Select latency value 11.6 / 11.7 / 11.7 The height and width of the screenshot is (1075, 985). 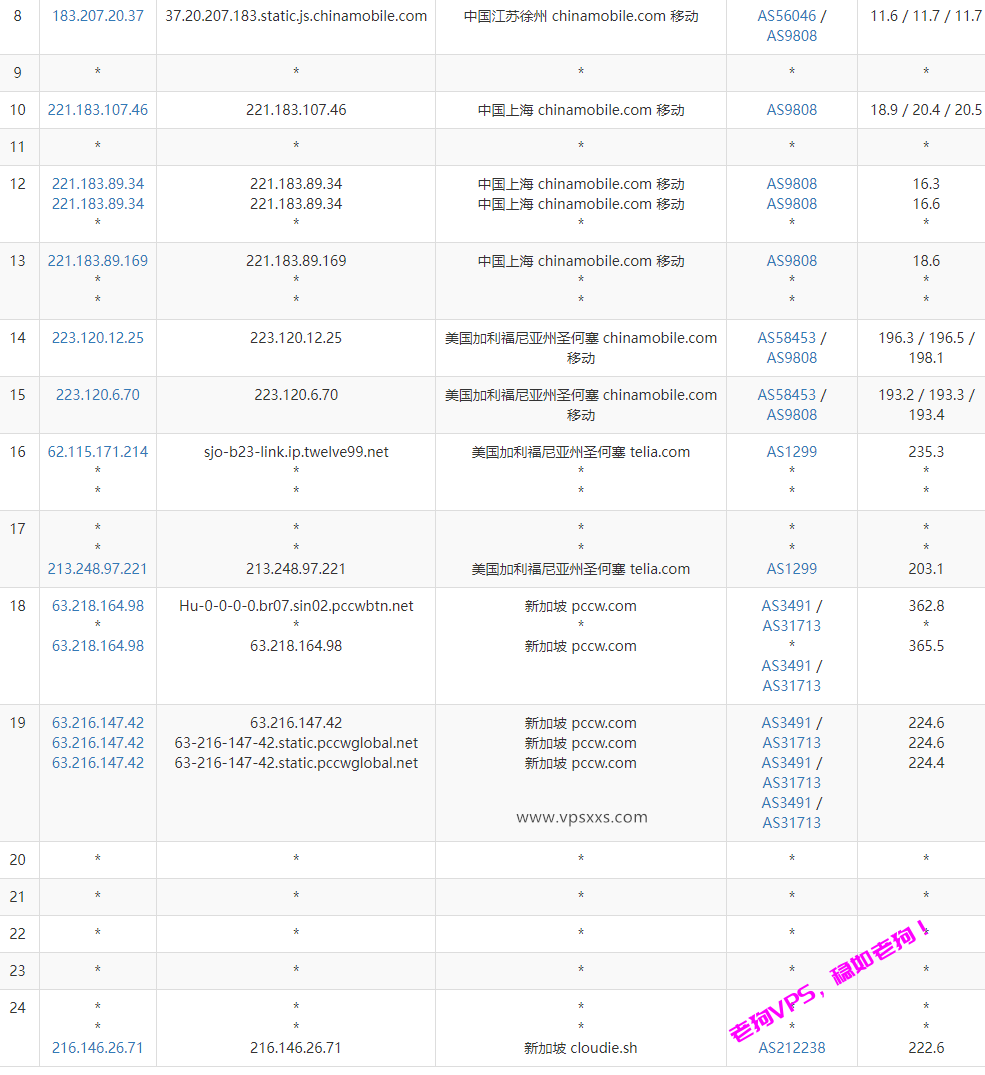click(x=926, y=16)
